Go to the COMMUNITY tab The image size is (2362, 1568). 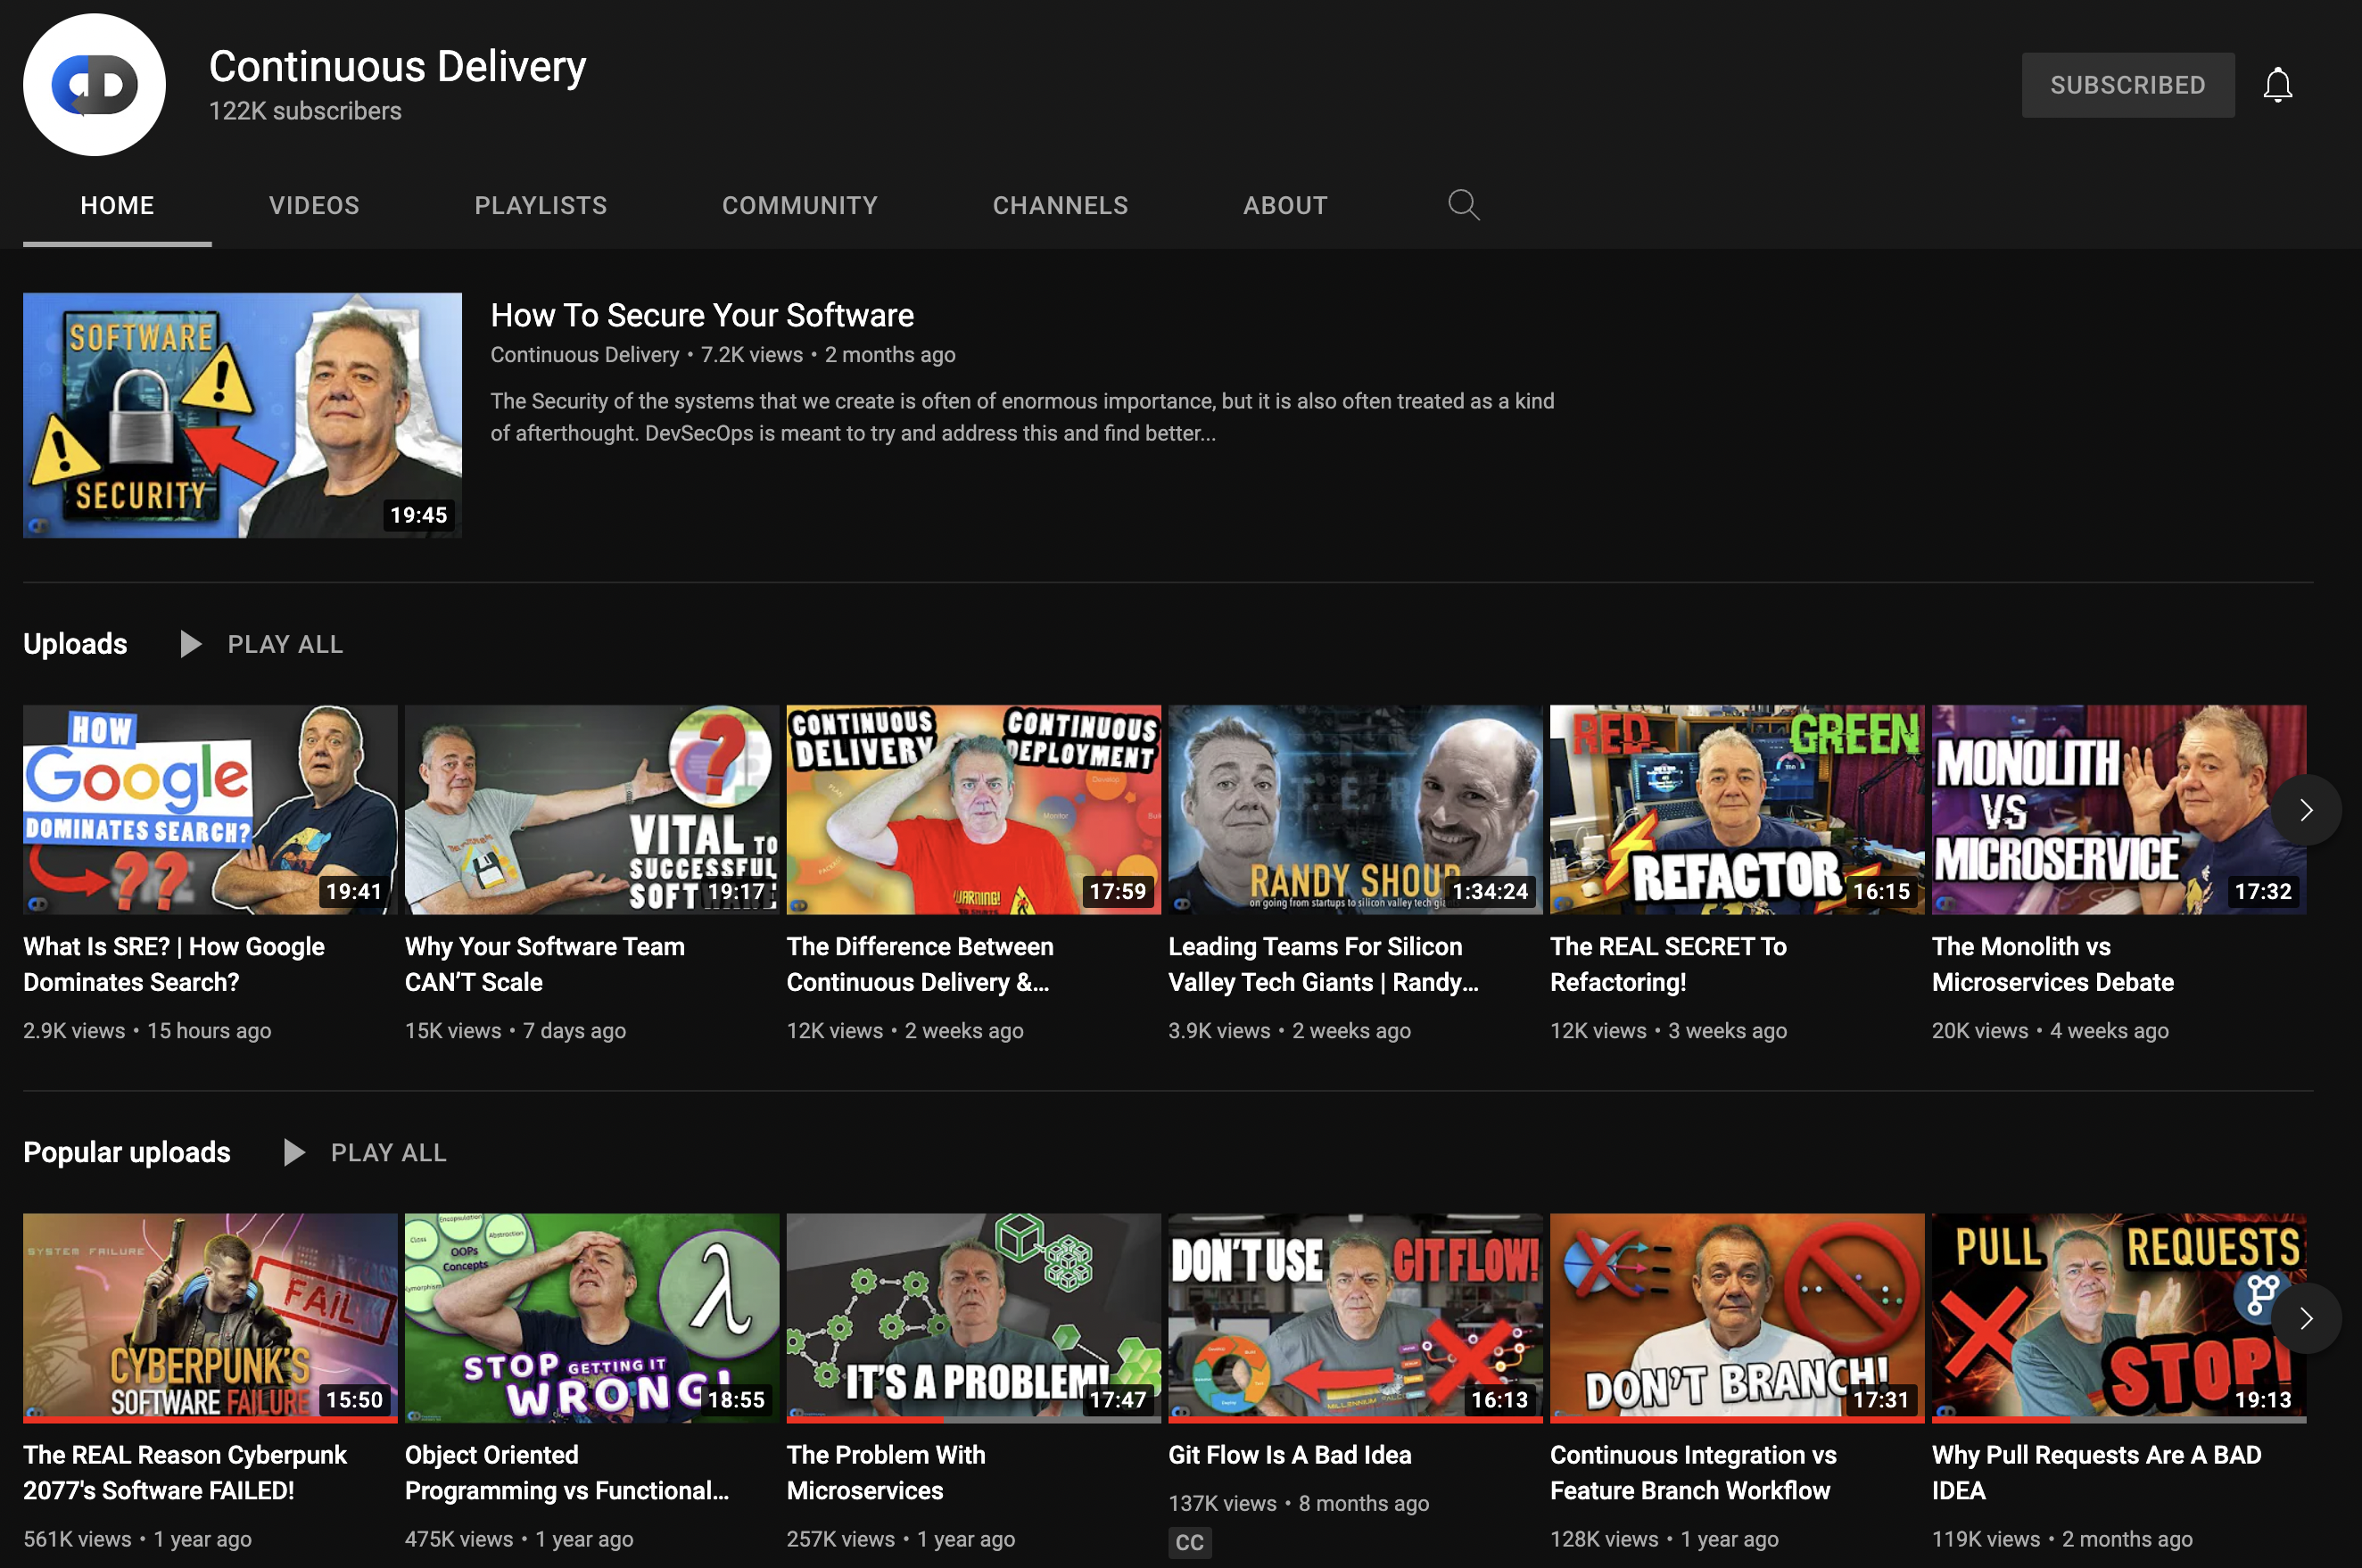(799, 205)
